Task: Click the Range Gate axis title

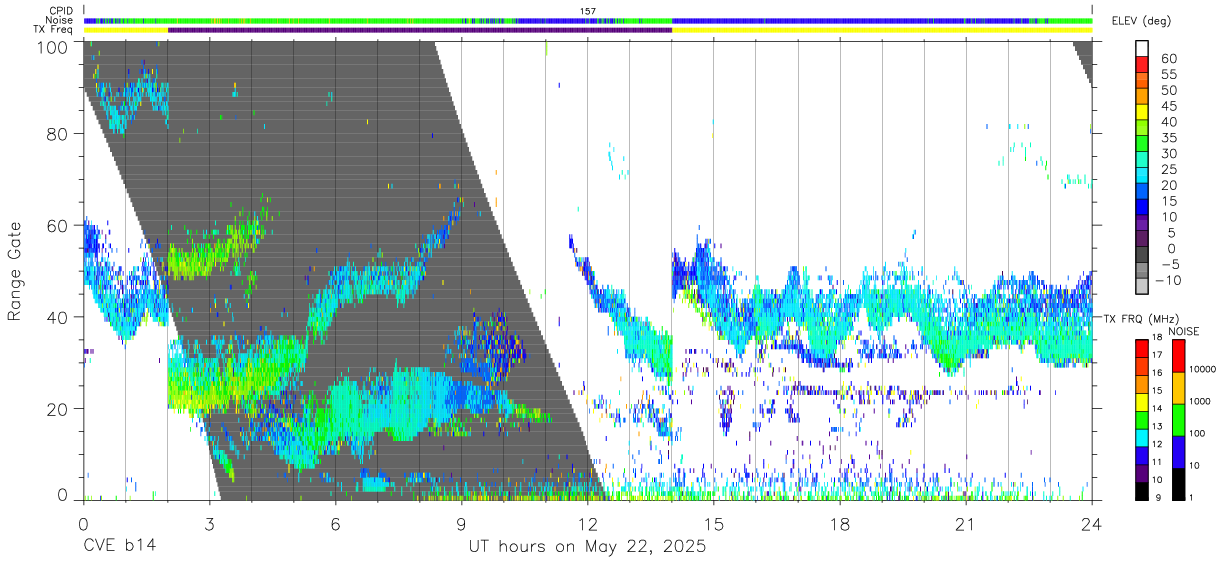Action: click(15, 271)
